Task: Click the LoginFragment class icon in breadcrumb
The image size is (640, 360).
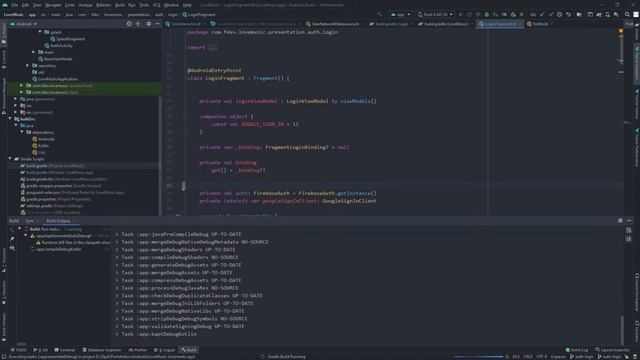Action: point(184,15)
